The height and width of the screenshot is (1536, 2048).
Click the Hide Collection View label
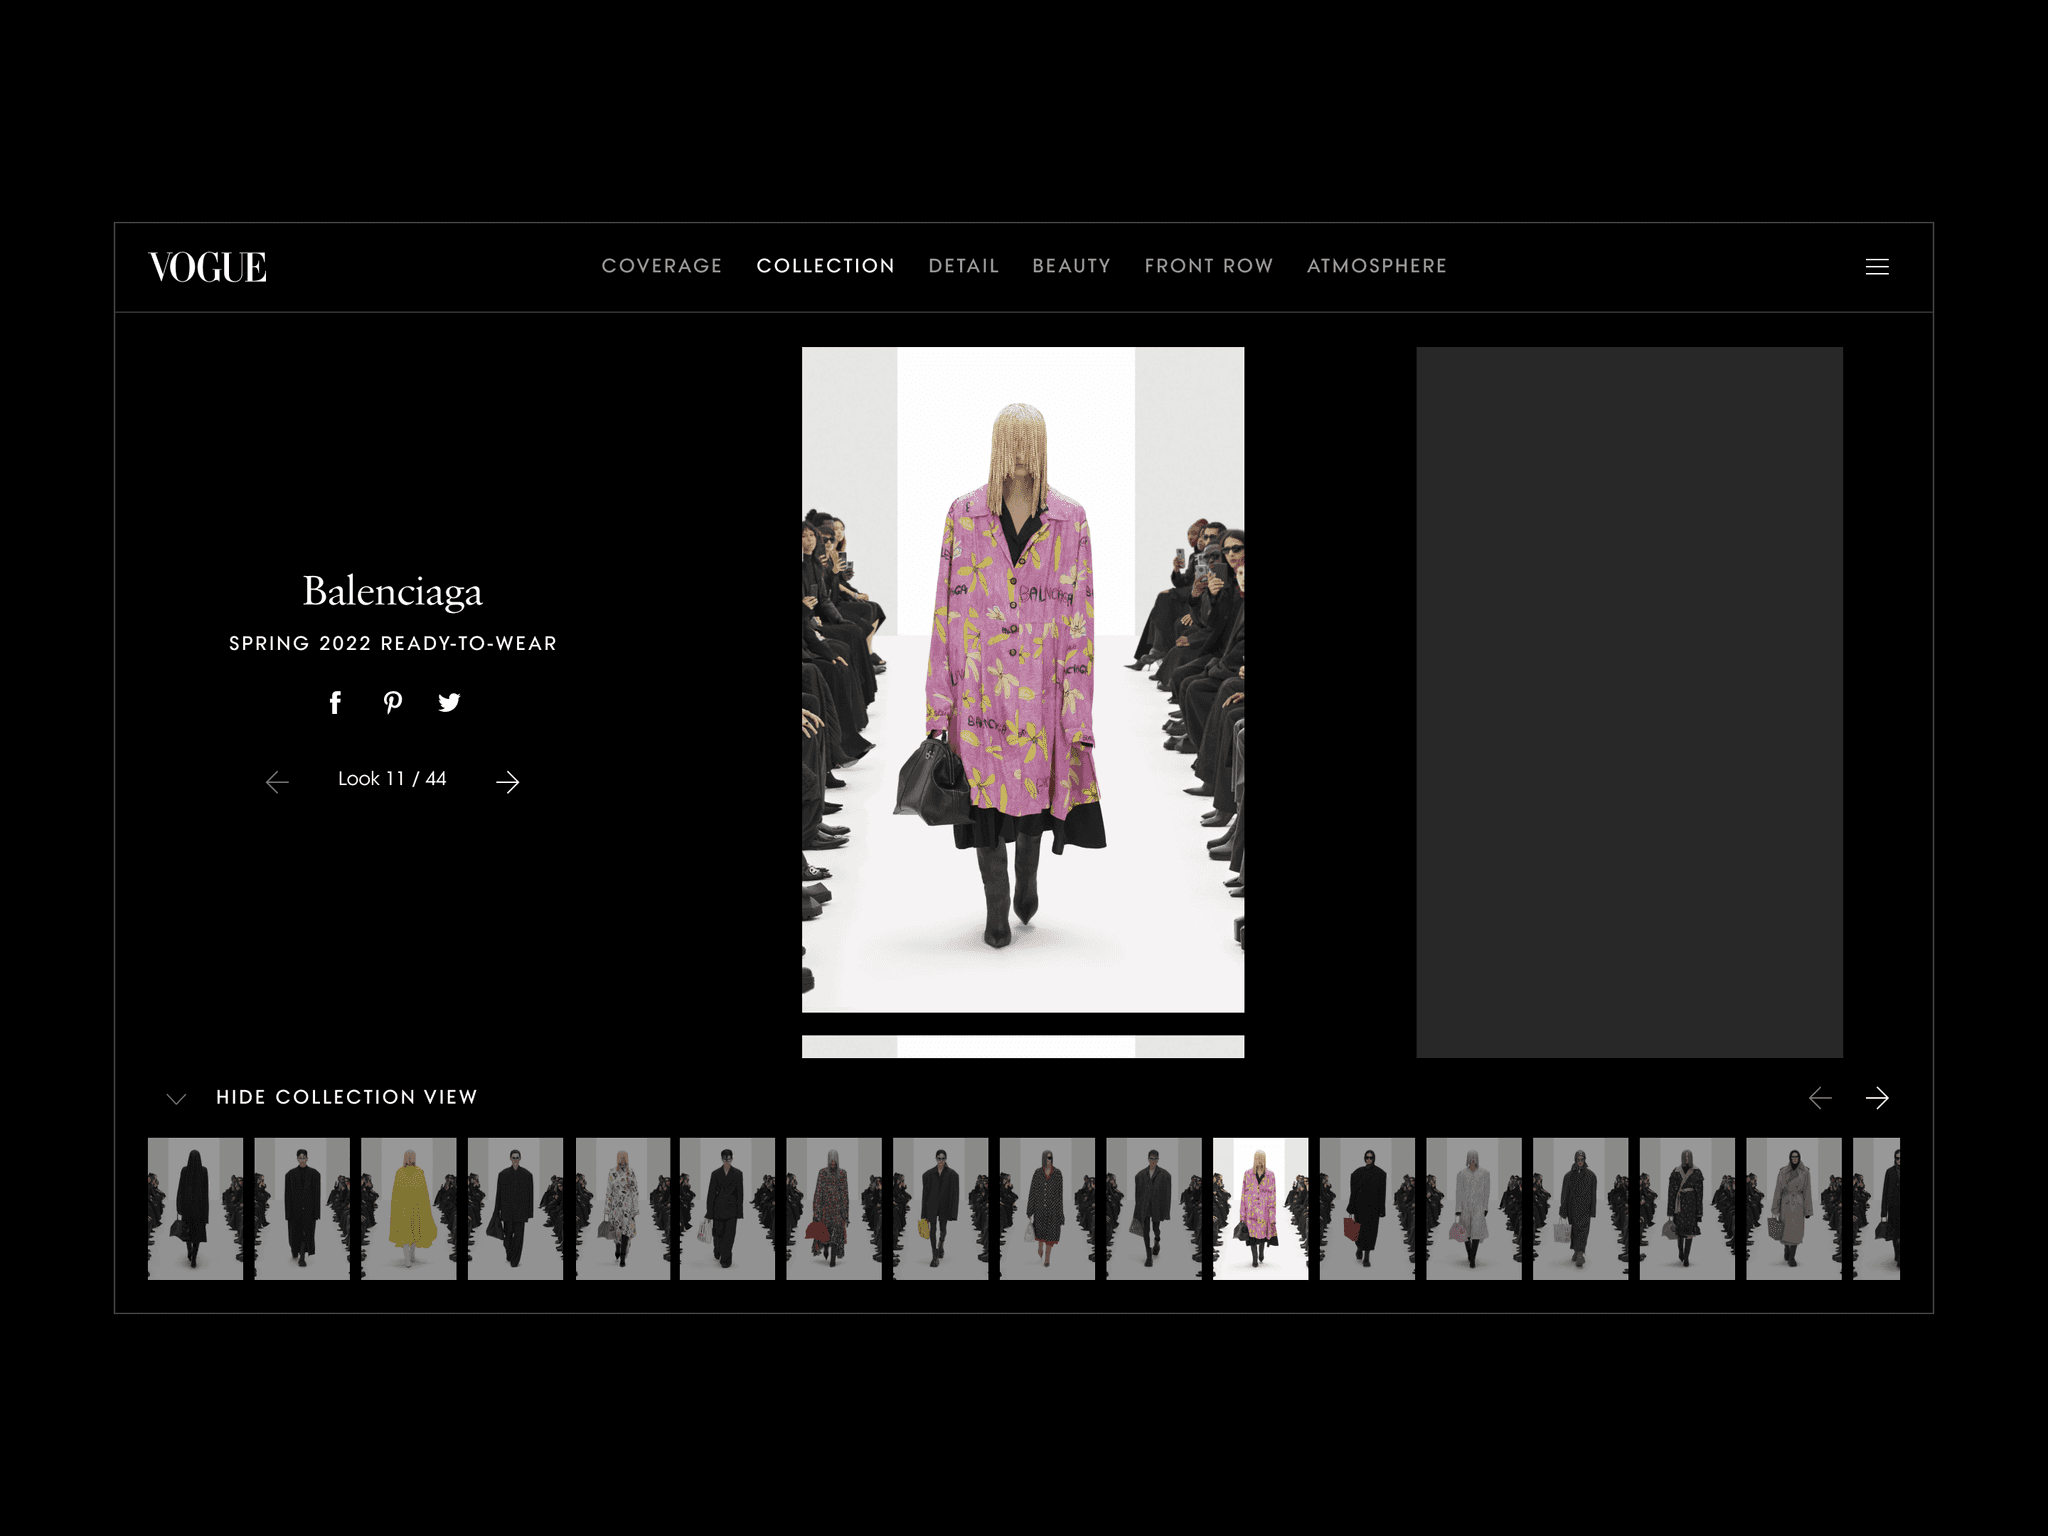tap(346, 1097)
